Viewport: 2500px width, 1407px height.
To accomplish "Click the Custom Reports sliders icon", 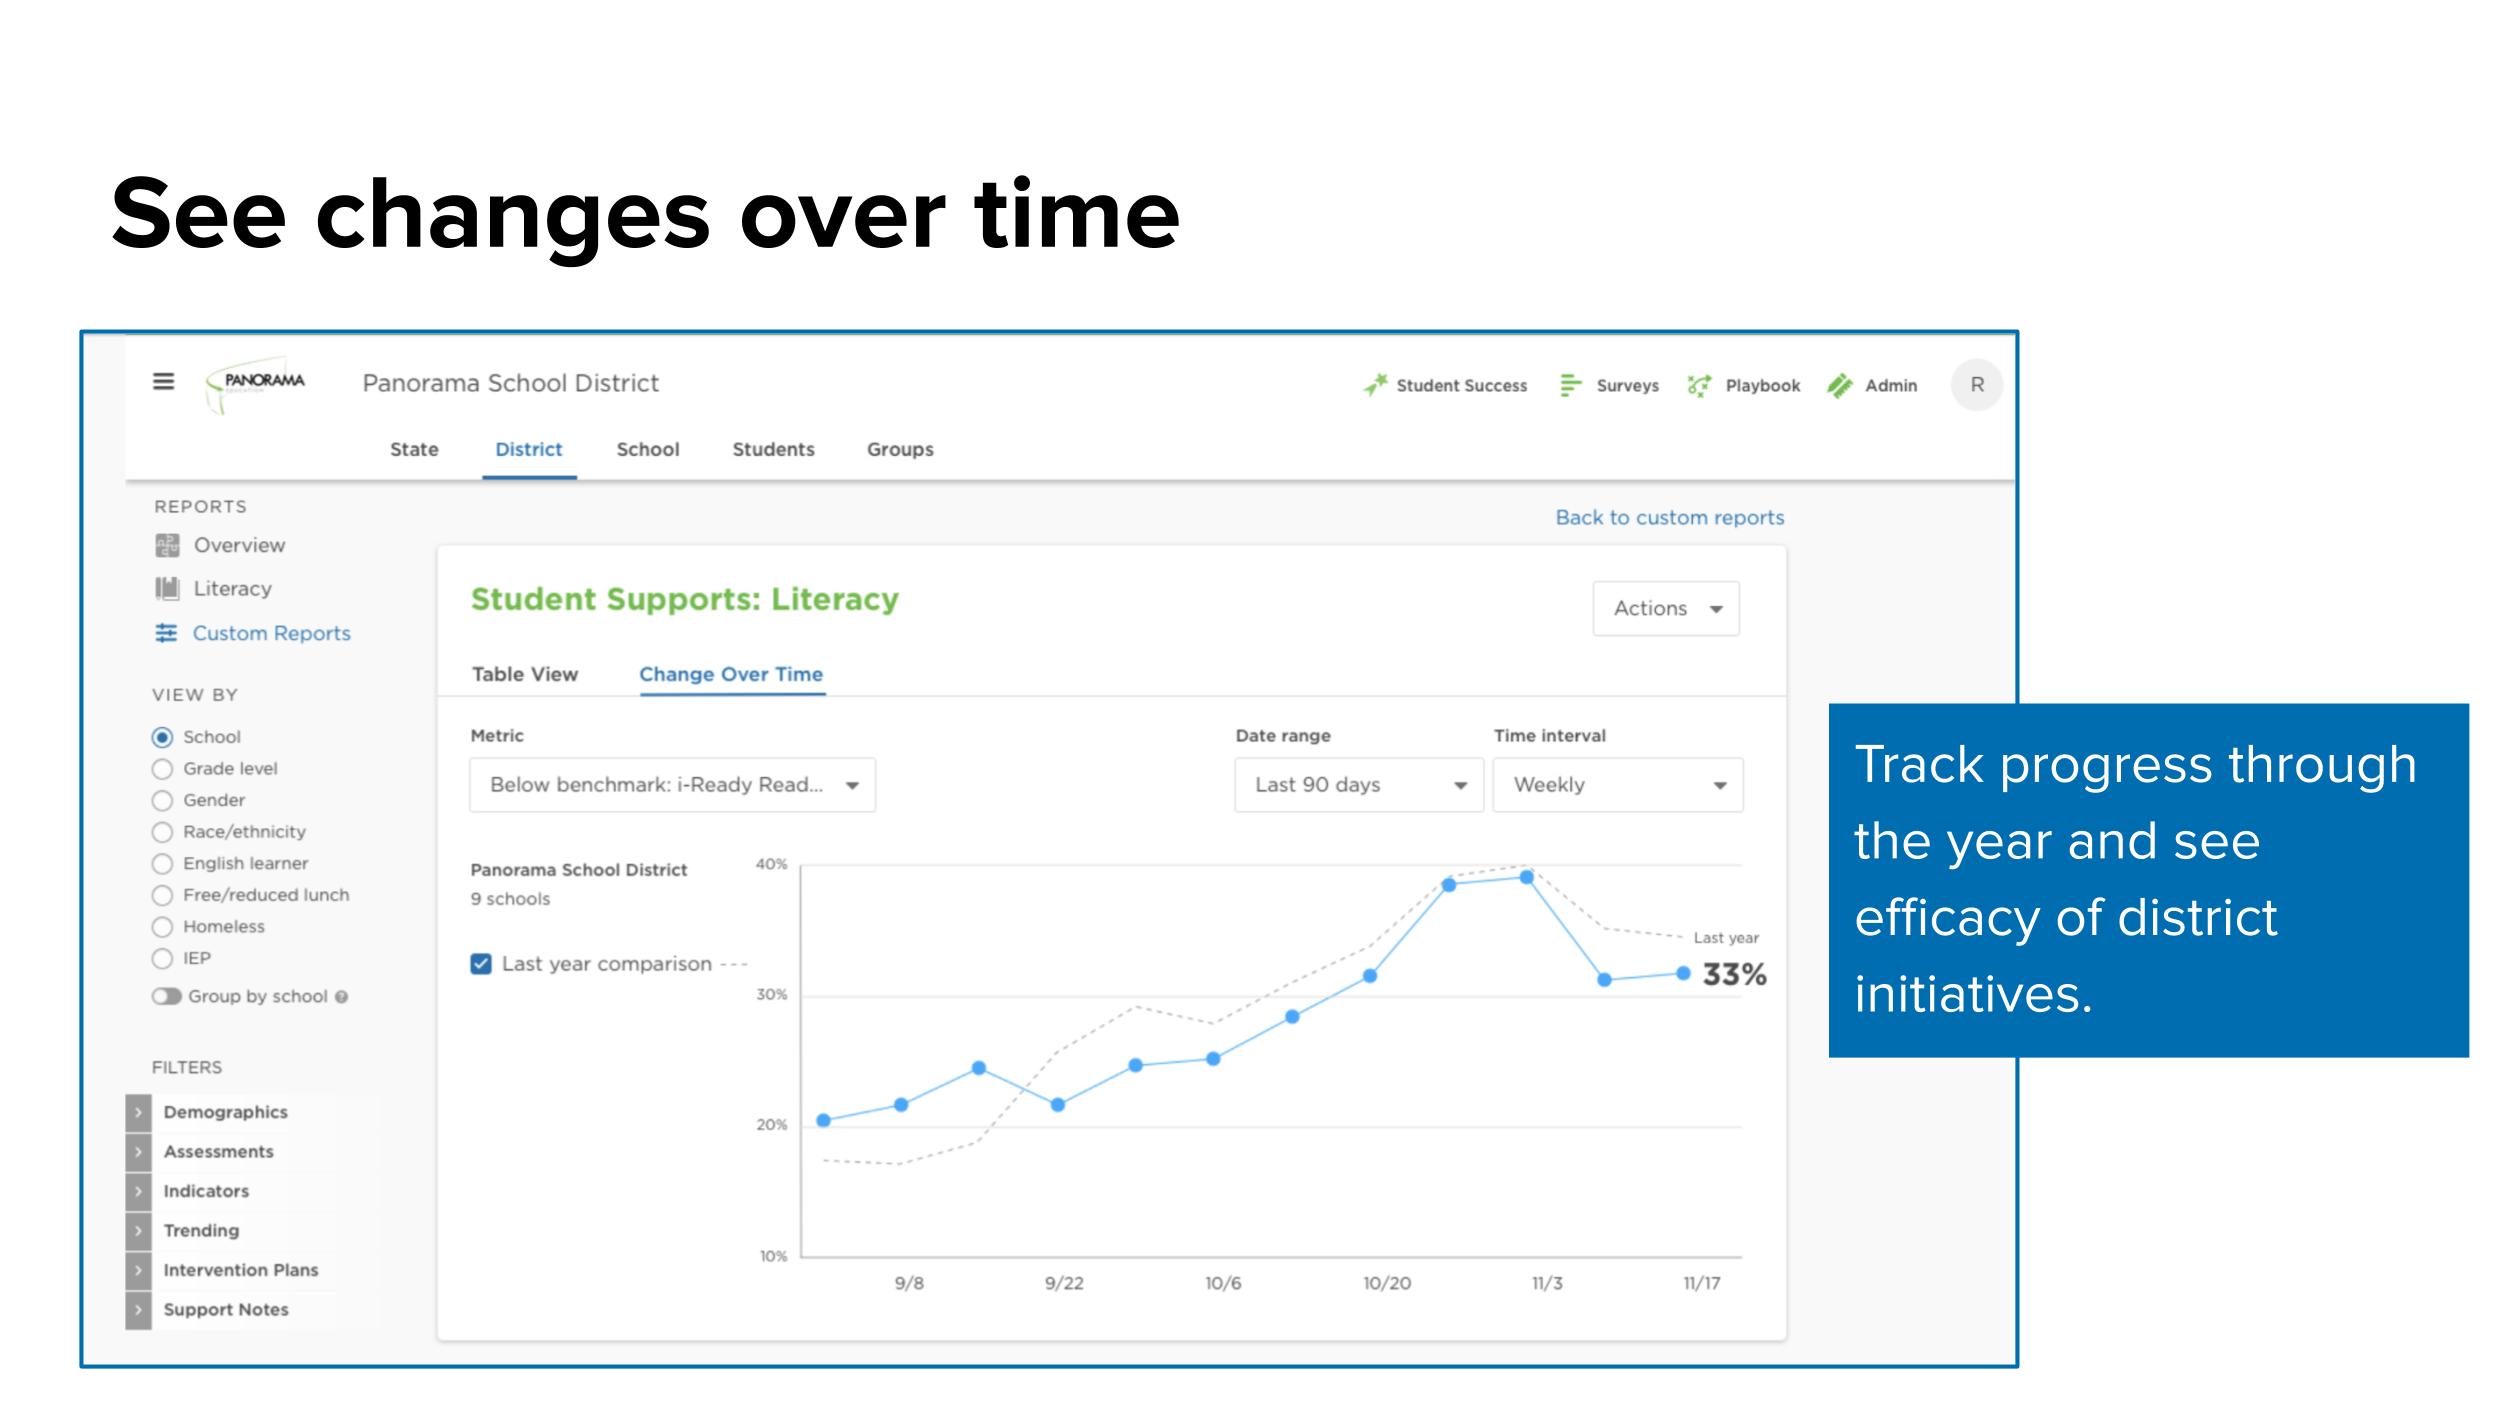I will 166,633.
